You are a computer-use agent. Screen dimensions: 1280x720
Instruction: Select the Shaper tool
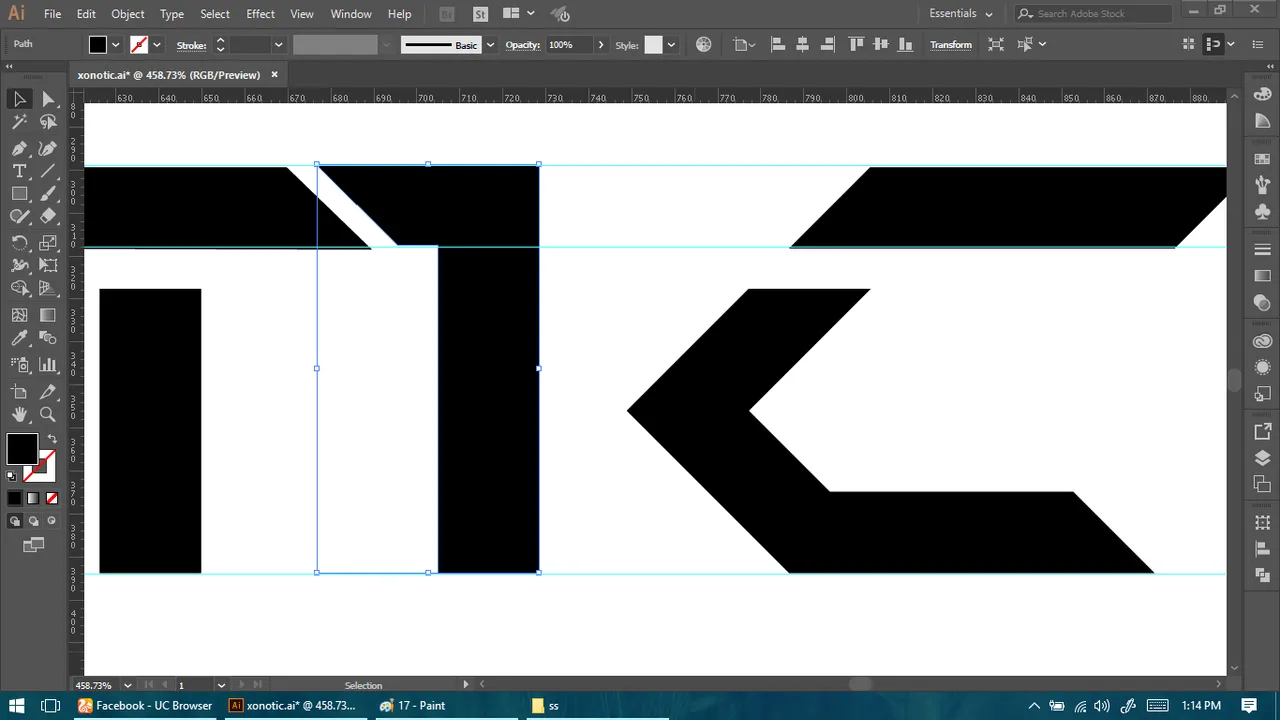pyautogui.click(x=19, y=217)
